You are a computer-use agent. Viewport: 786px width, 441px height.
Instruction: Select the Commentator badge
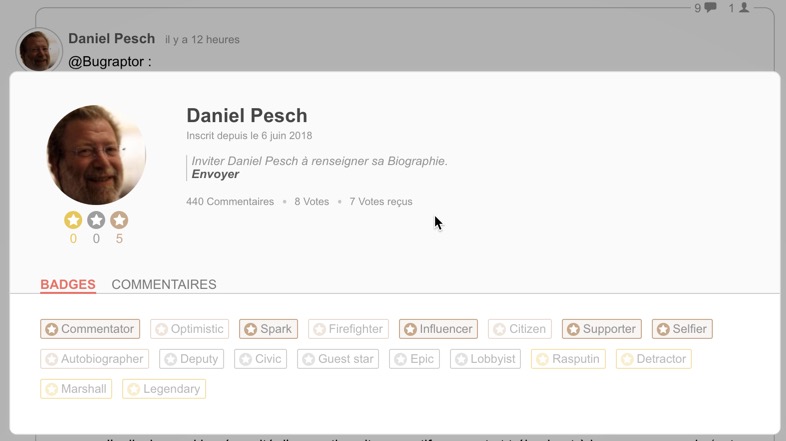[90, 329]
